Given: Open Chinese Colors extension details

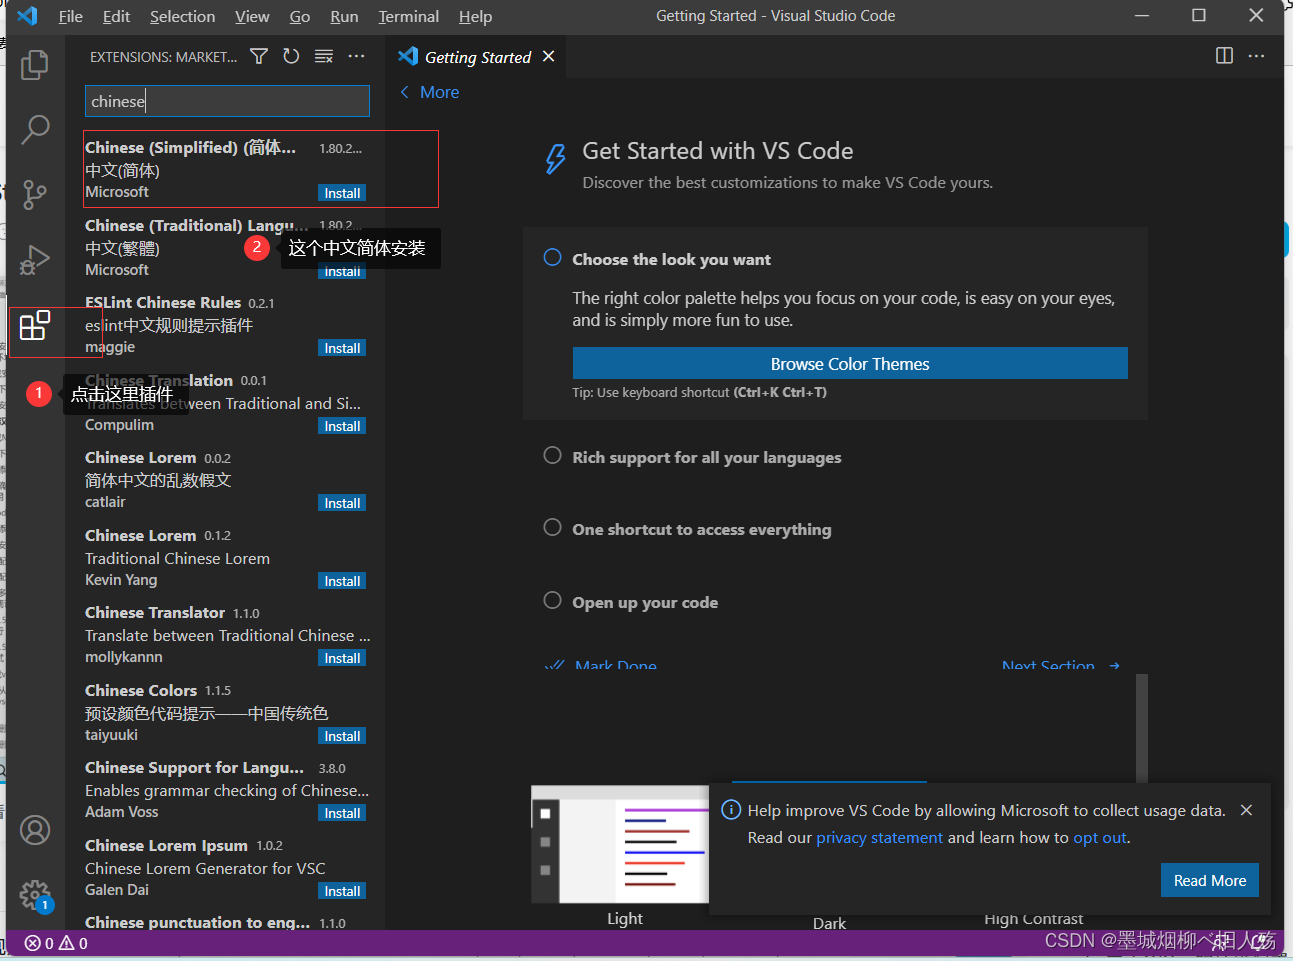Looking at the screenshot, I should click(227, 712).
